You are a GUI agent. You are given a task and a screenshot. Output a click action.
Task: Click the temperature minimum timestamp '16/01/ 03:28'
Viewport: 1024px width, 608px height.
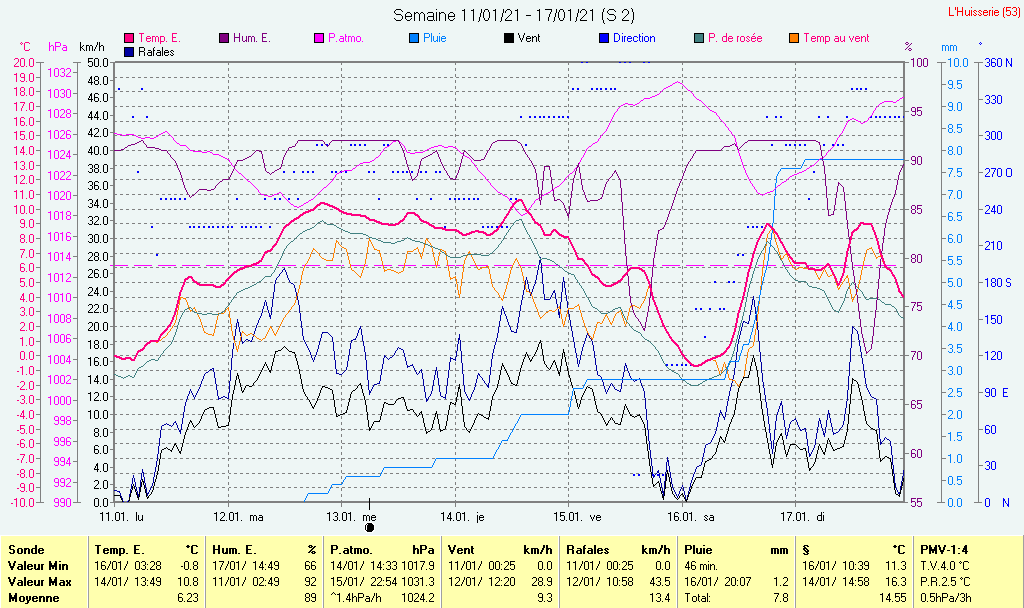pyautogui.click(x=128, y=566)
